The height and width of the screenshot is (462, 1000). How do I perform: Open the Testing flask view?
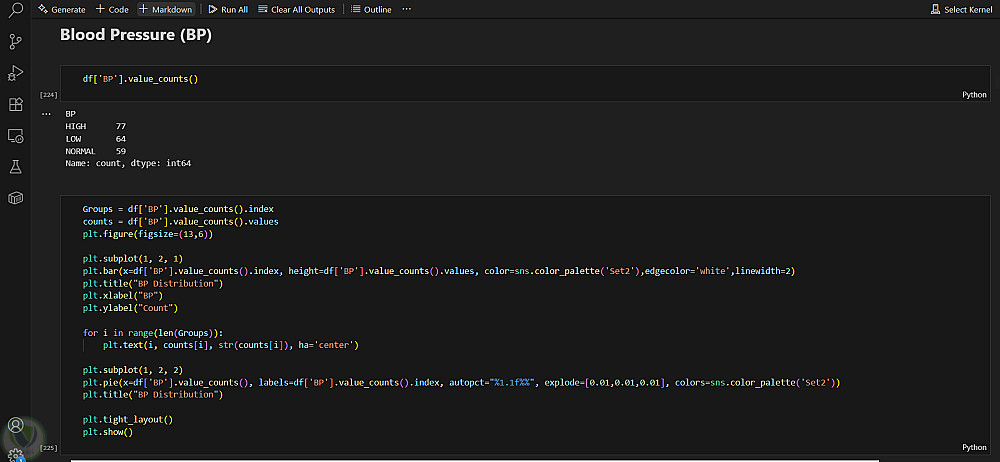point(15,167)
